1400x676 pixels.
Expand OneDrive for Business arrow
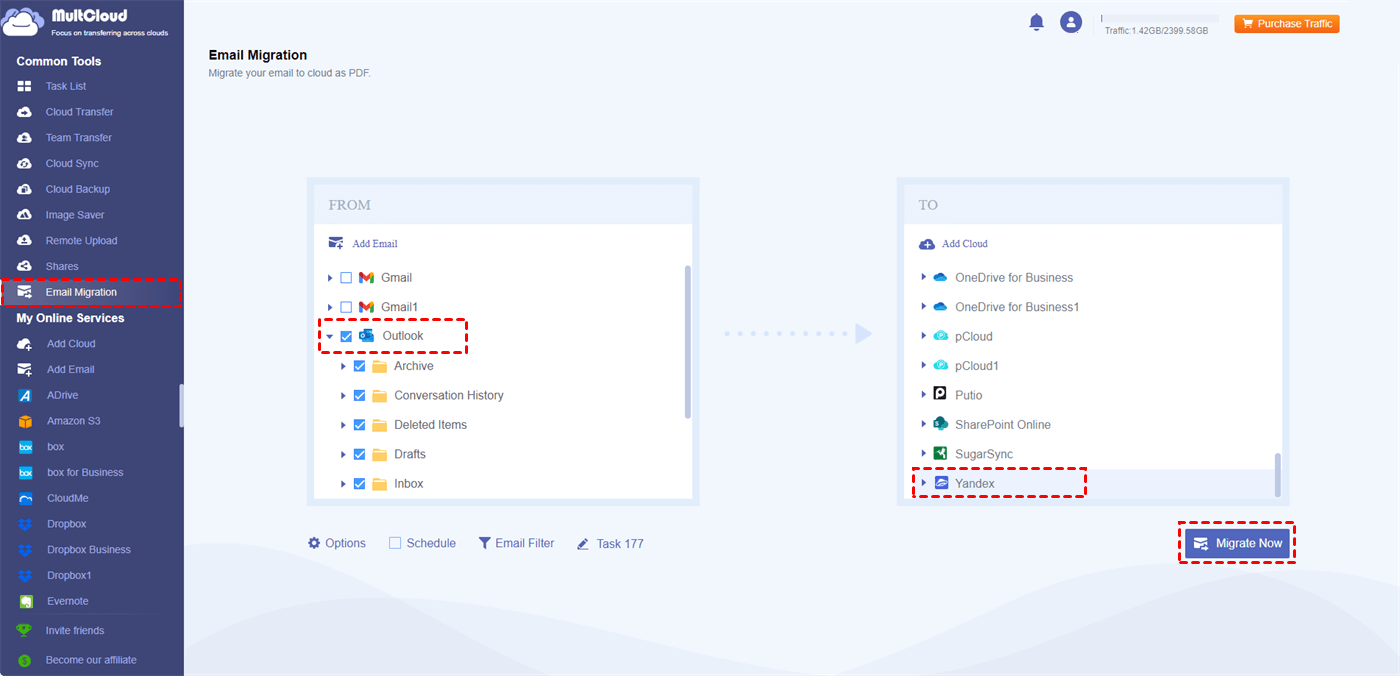click(x=923, y=278)
